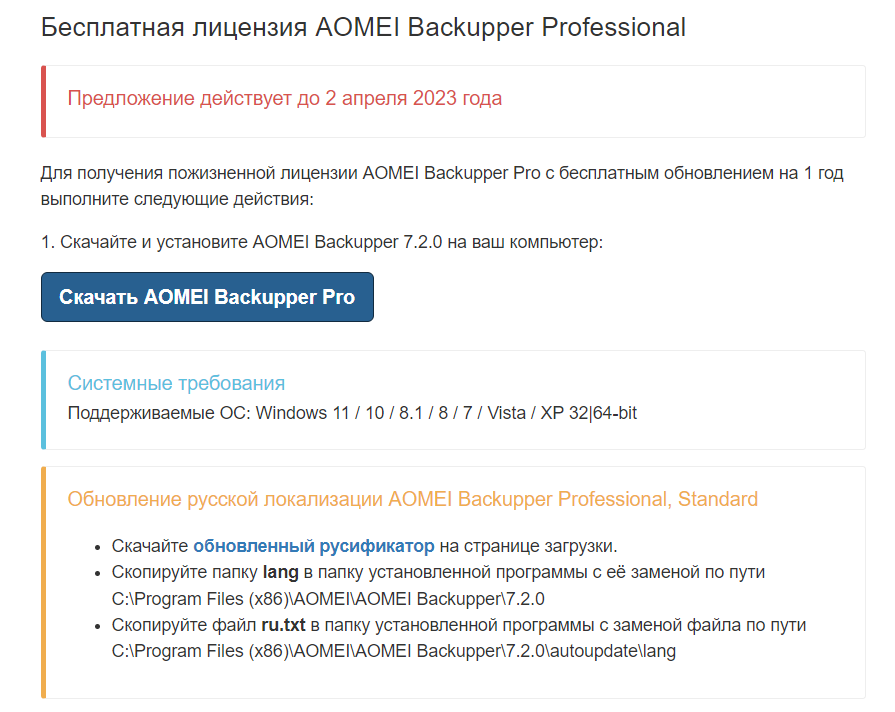Click the bullet before Скопируйте папку lang
The image size is (895, 712).
pyautogui.click(x=97, y=573)
